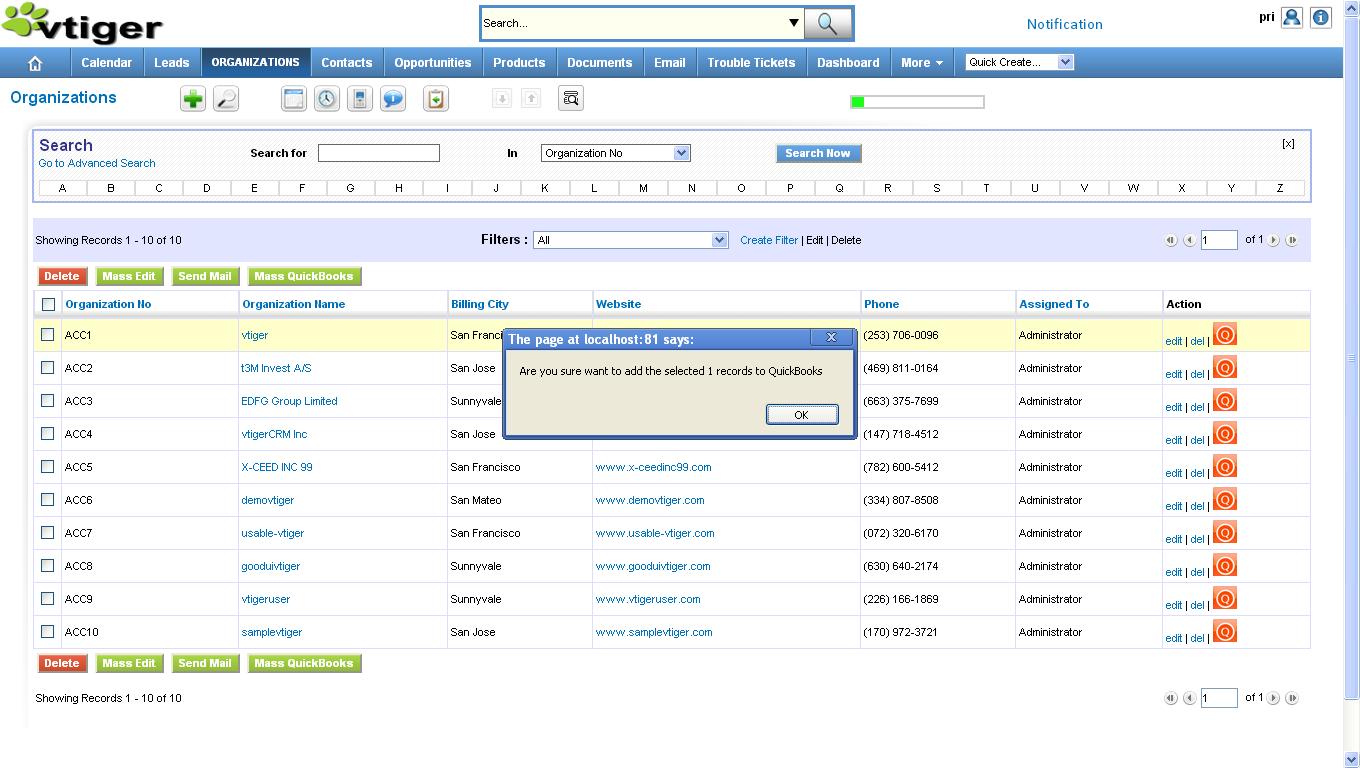Go to the Home icon in navigation bar
1360x768 pixels.
click(x=35, y=63)
